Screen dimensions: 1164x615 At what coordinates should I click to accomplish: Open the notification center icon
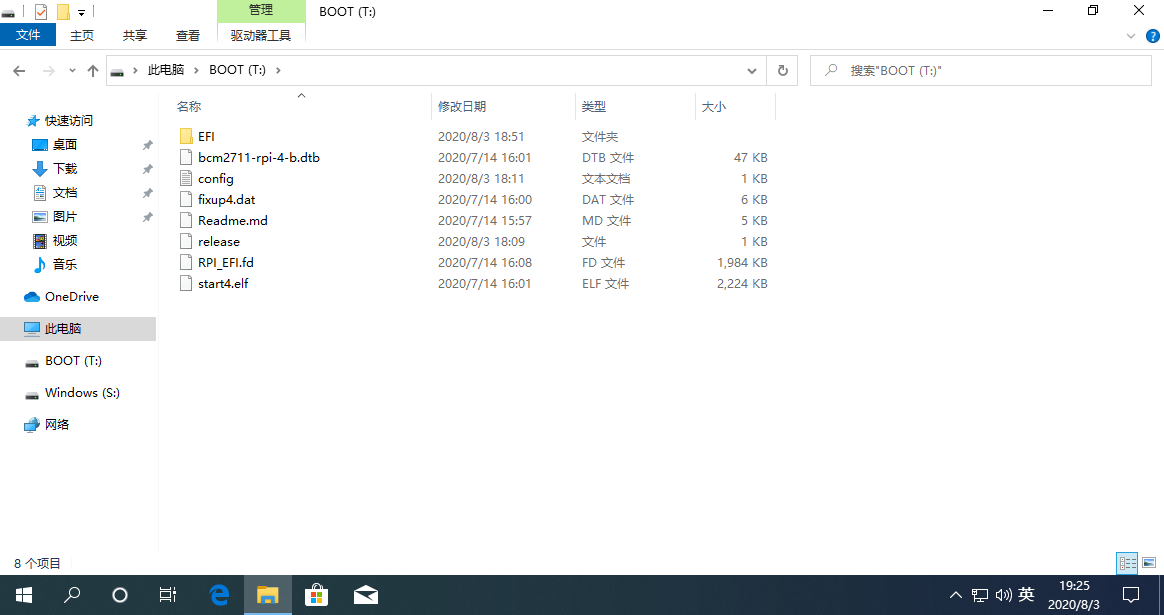pos(1131,594)
